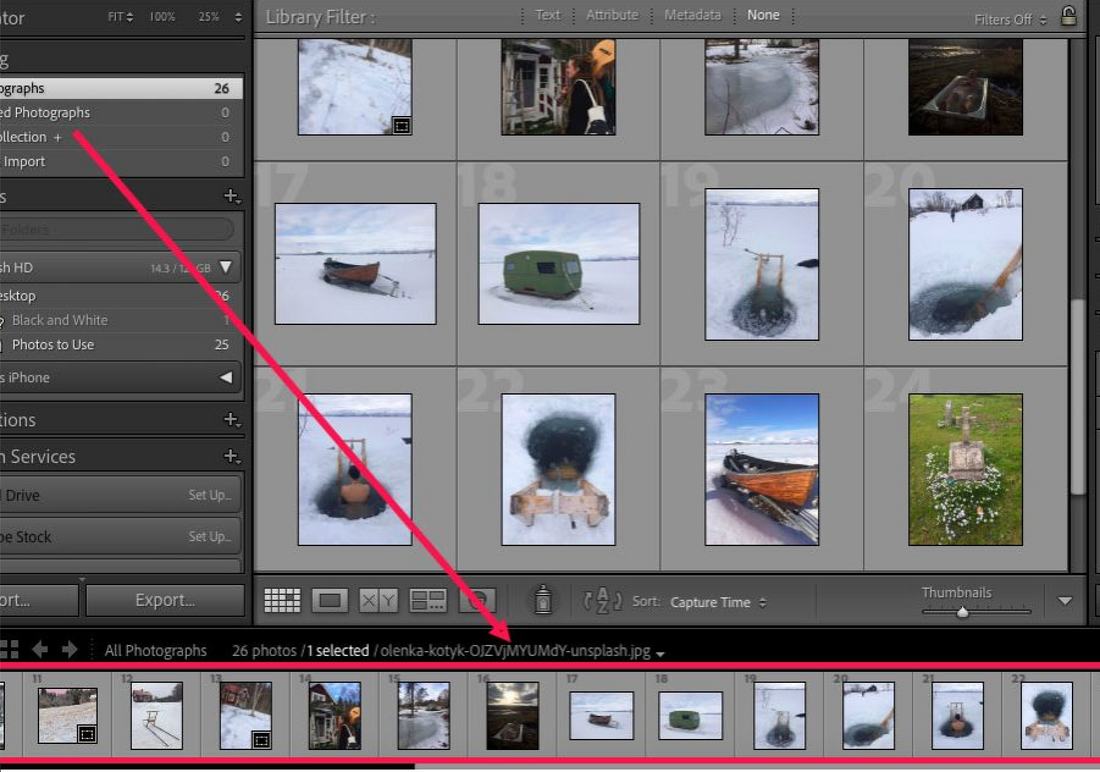Click the Import button
The height and width of the screenshot is (772, 1100).
(x=39, y=600)
